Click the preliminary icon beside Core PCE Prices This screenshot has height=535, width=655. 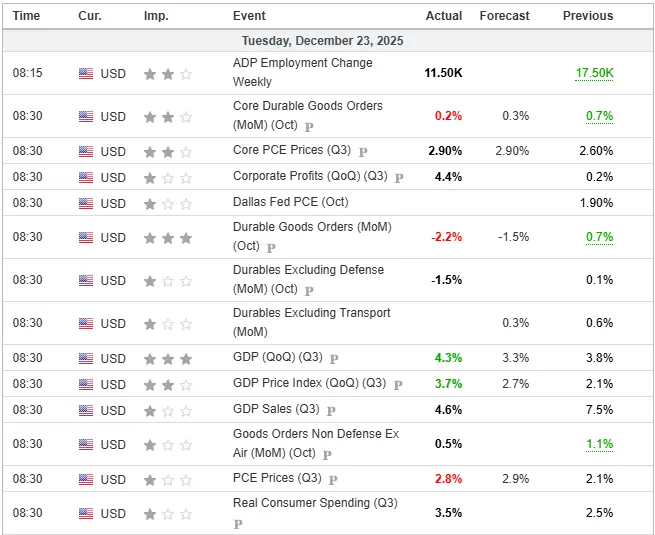coord(363,152)
